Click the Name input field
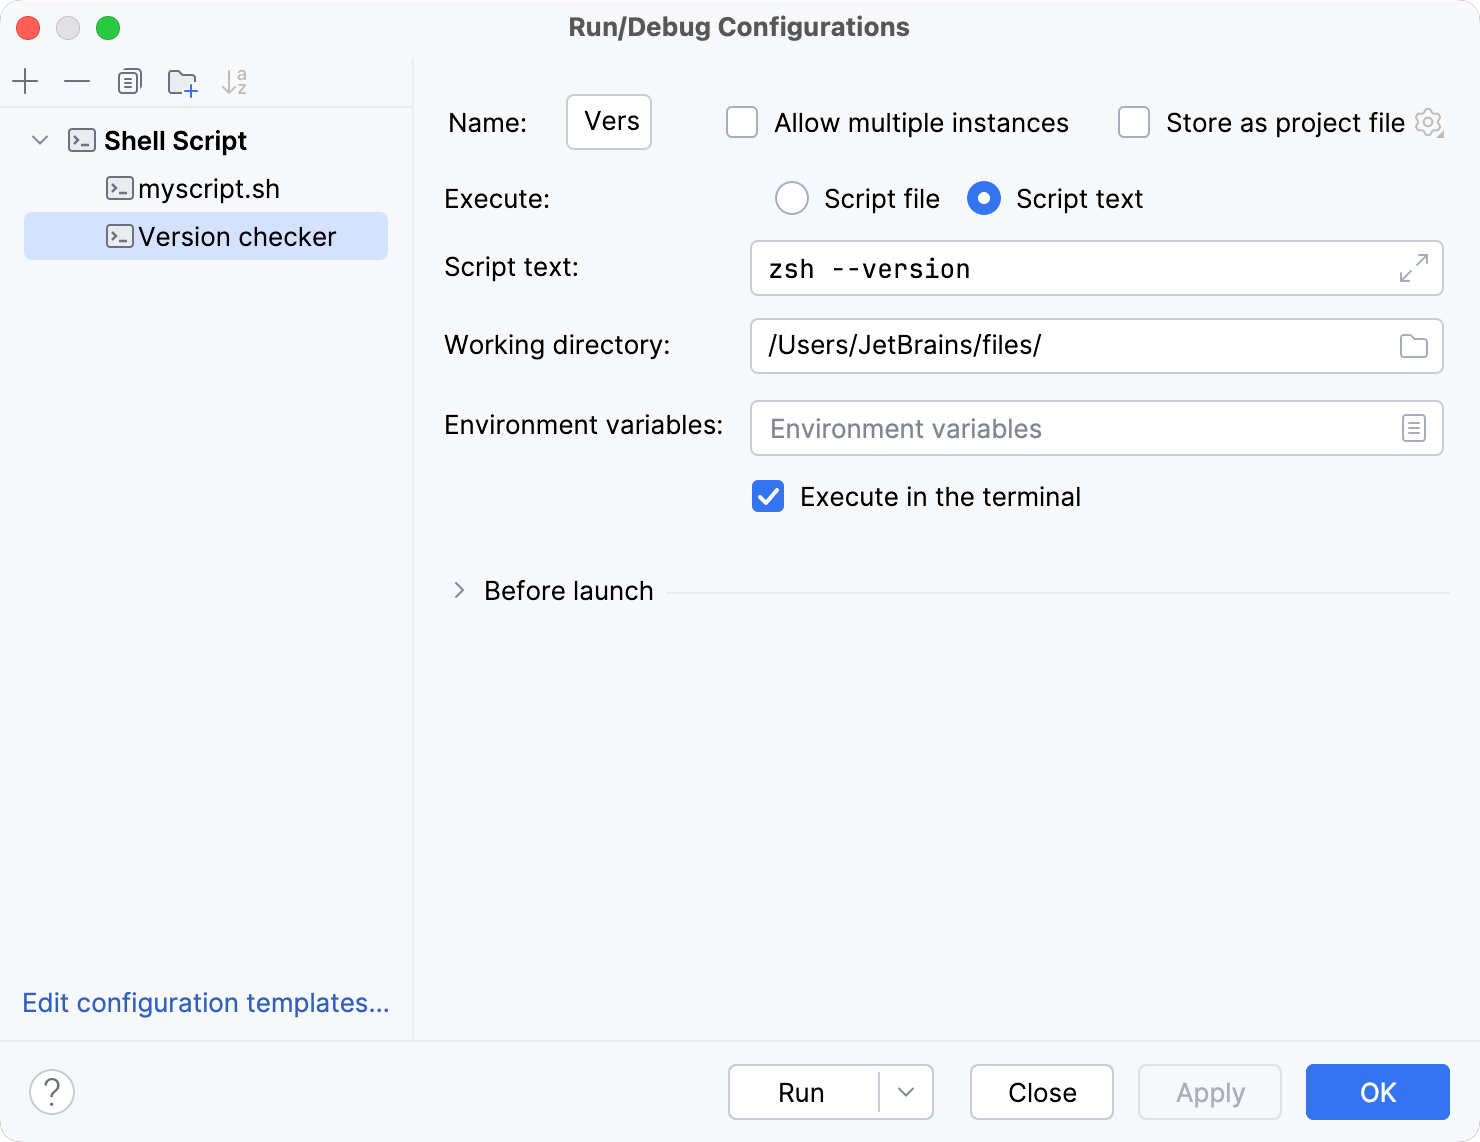This screenshot has width=1480, height=1142. [608, 122]
